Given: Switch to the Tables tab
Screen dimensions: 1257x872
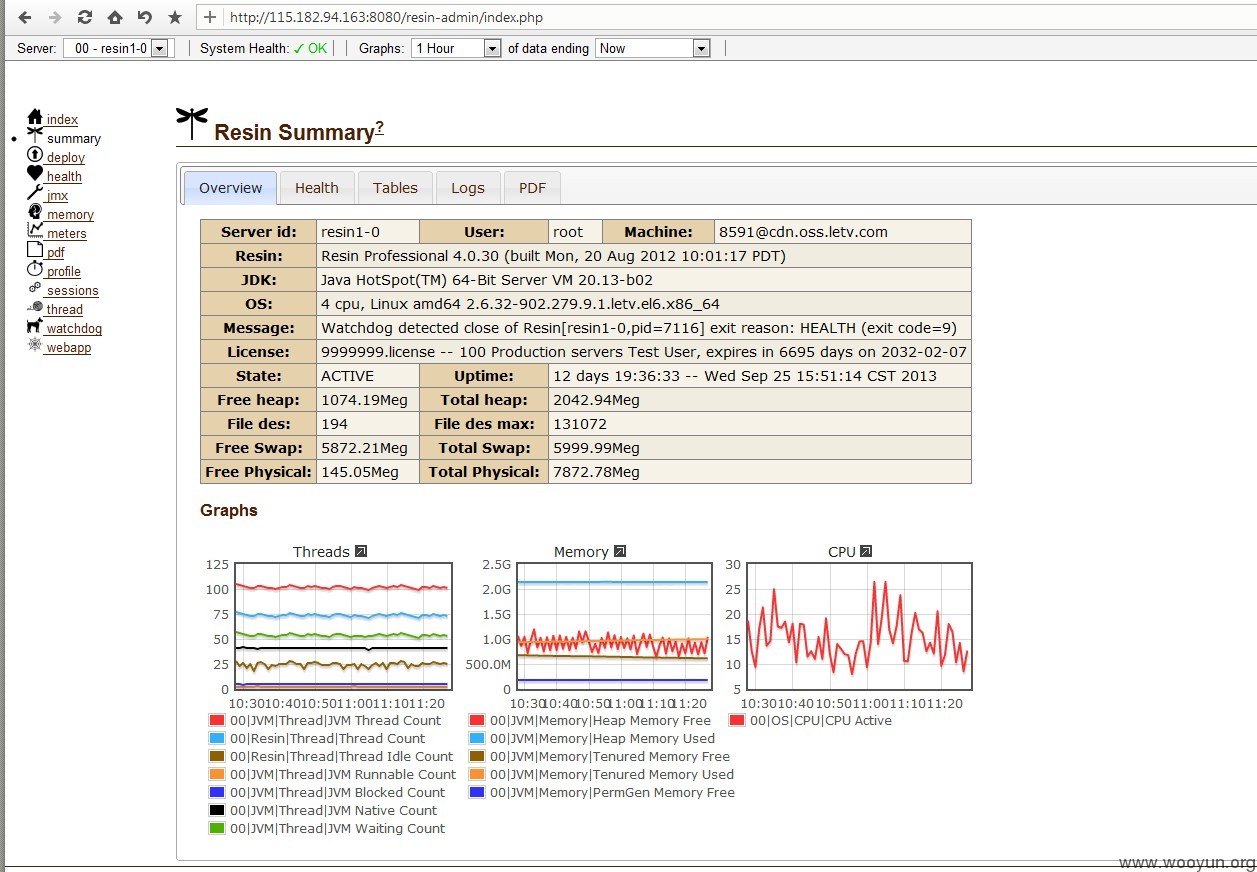Looking at the screenshot, I should tap(395, 187).
